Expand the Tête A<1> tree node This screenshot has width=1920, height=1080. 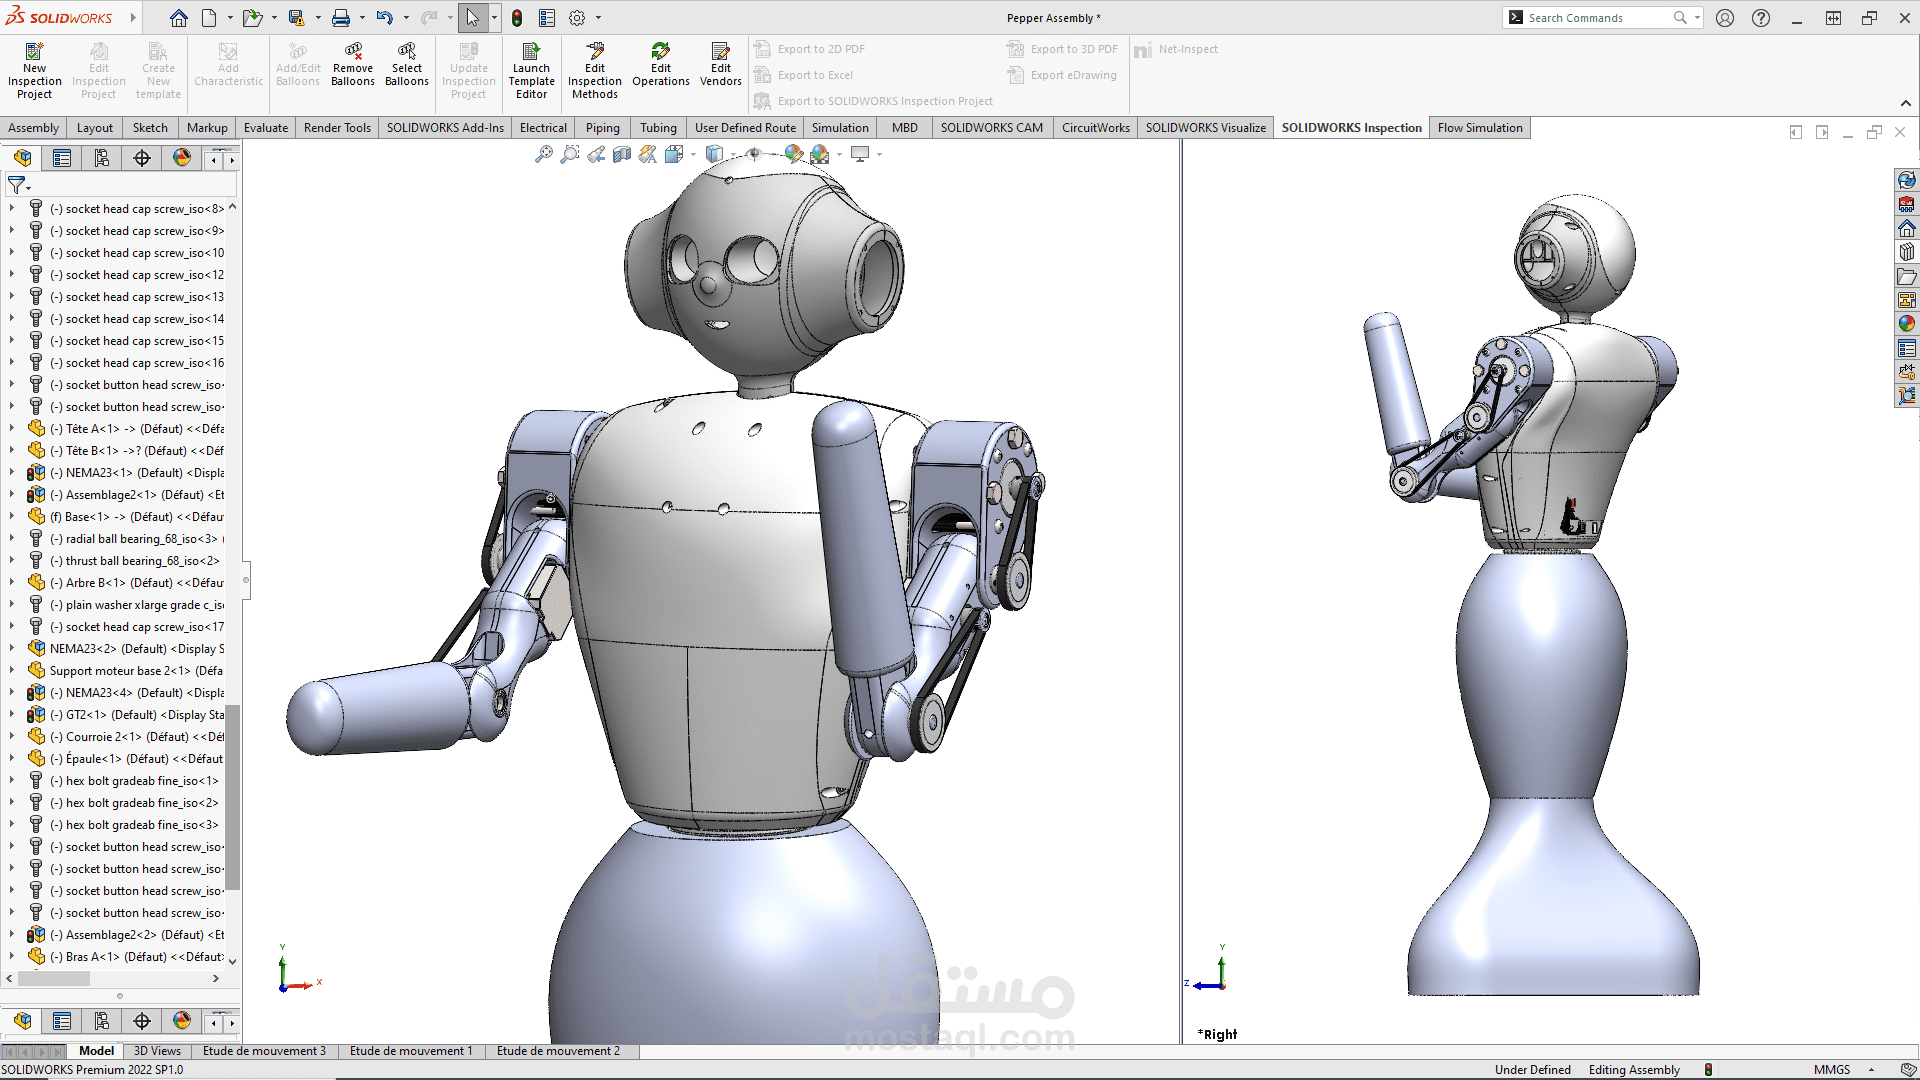pyautogui.click(x=11, y=429)
